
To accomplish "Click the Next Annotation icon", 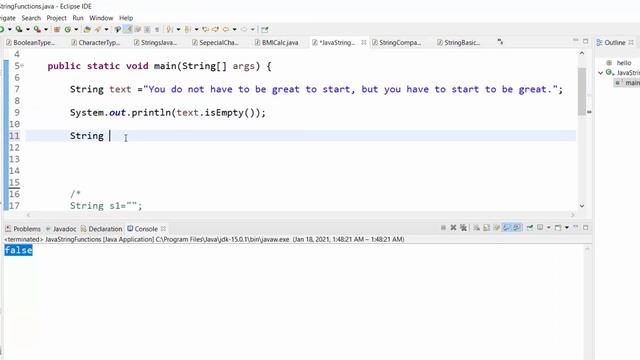I will [x=169, y=29].
